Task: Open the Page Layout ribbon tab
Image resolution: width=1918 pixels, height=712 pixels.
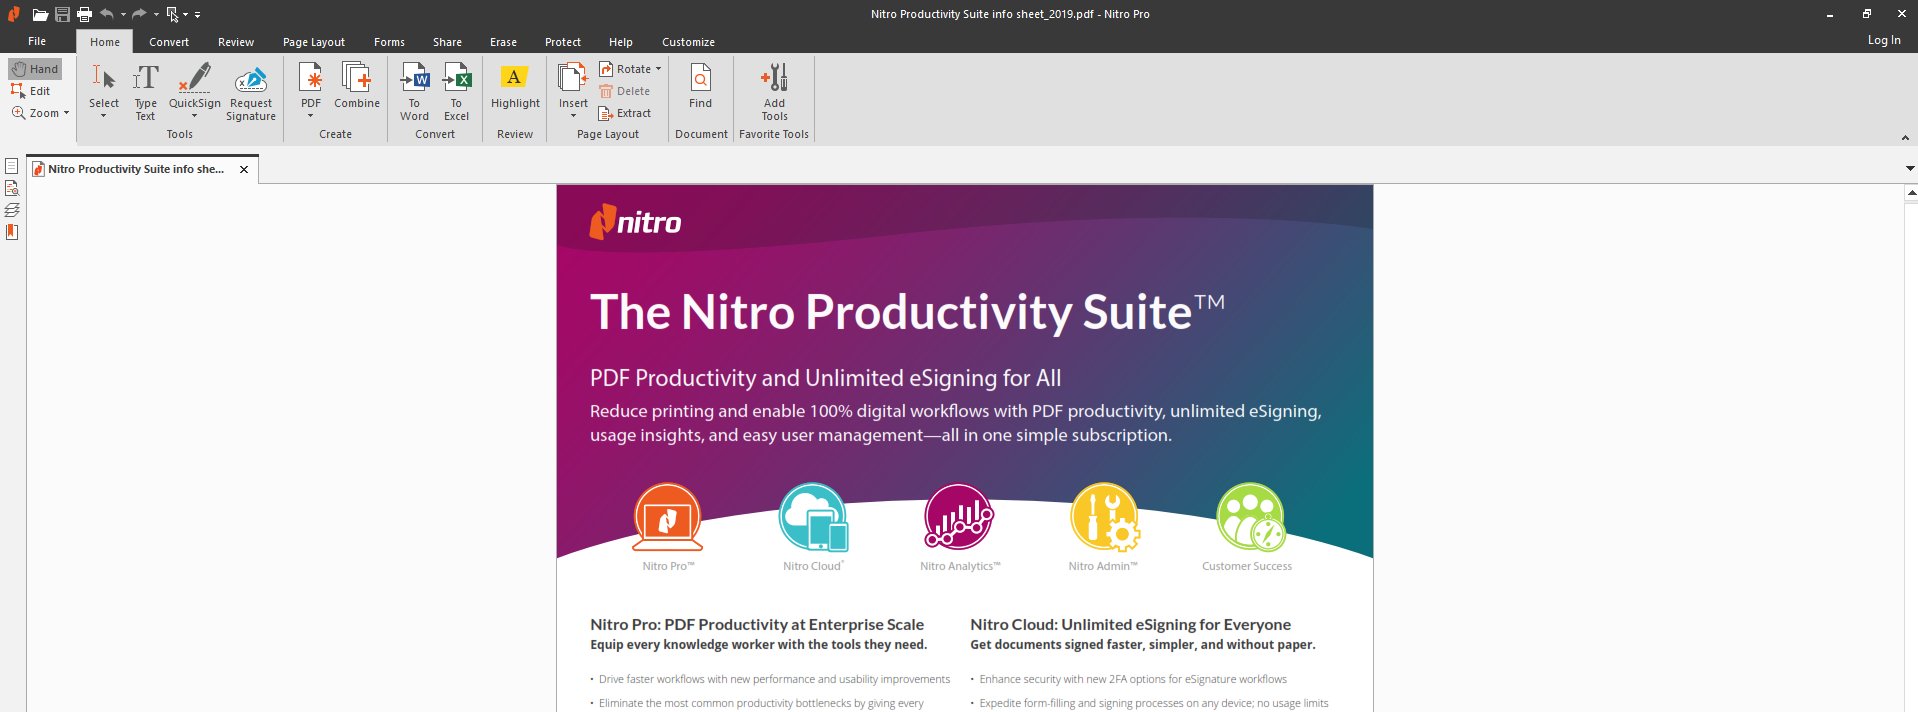Action: point(314,42)
